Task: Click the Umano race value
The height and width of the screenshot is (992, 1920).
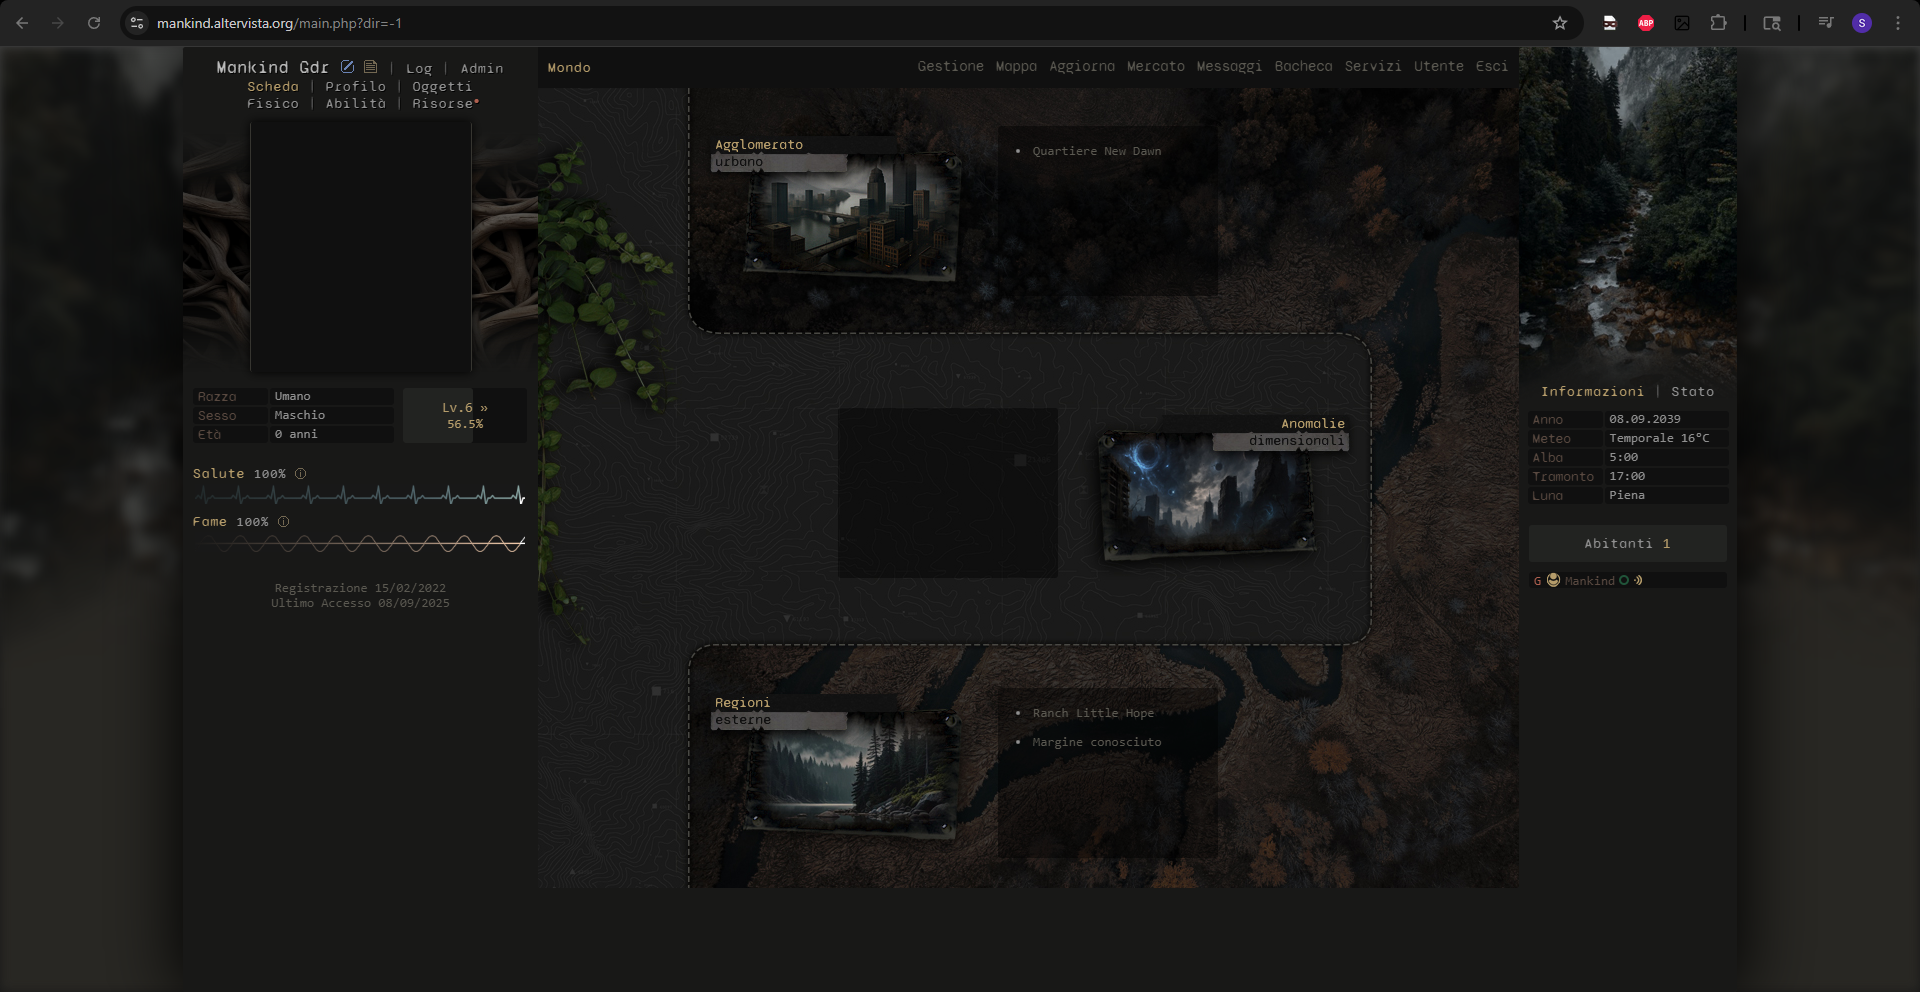Action: coord(293,397)
